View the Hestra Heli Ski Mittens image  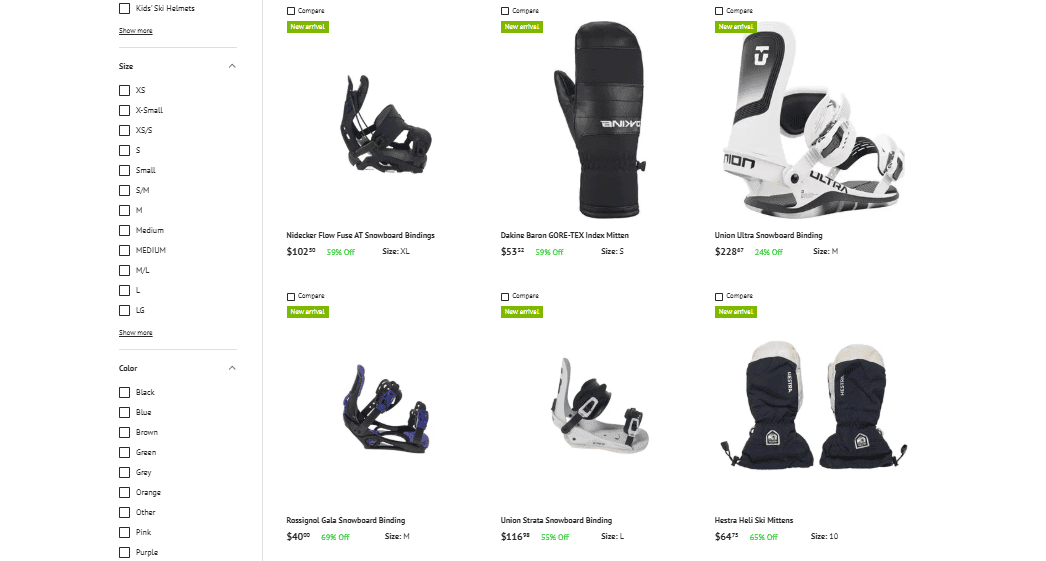coord(814,405)
